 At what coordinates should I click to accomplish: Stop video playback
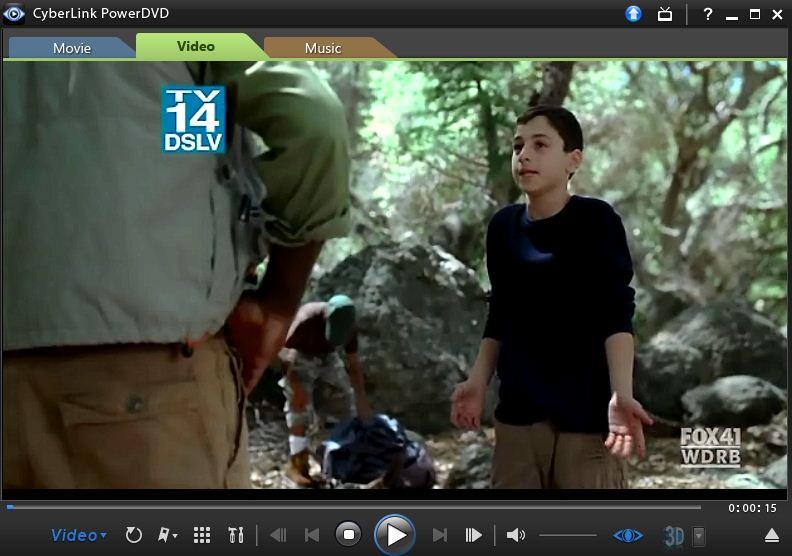(349, 534)
